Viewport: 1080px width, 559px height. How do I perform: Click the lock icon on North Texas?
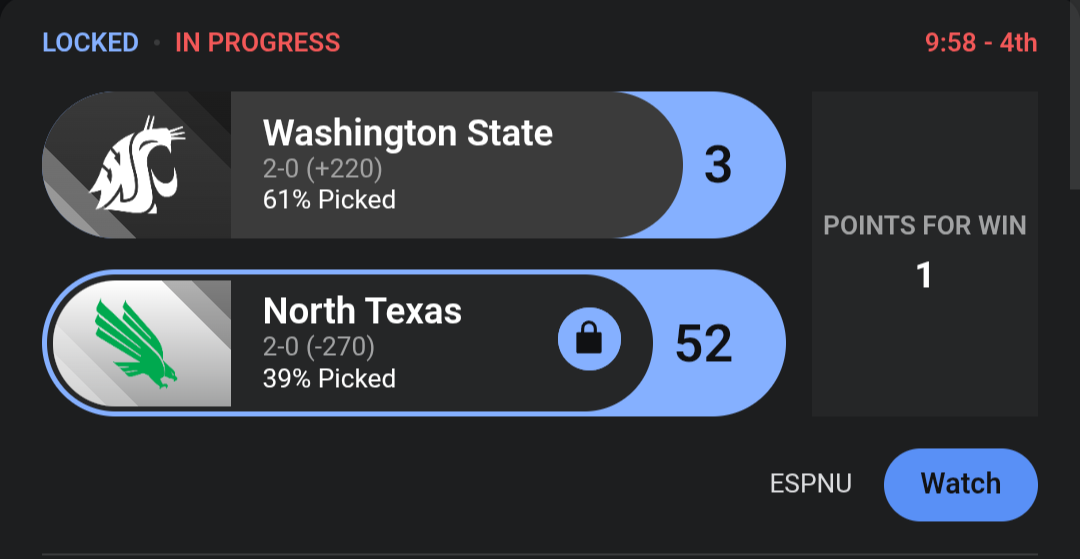click(x=589, y=339)
